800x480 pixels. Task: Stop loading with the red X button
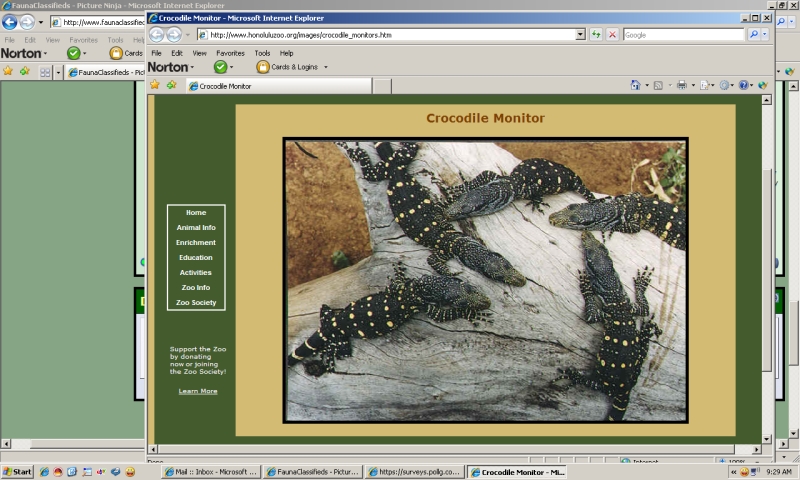point(612,35)
